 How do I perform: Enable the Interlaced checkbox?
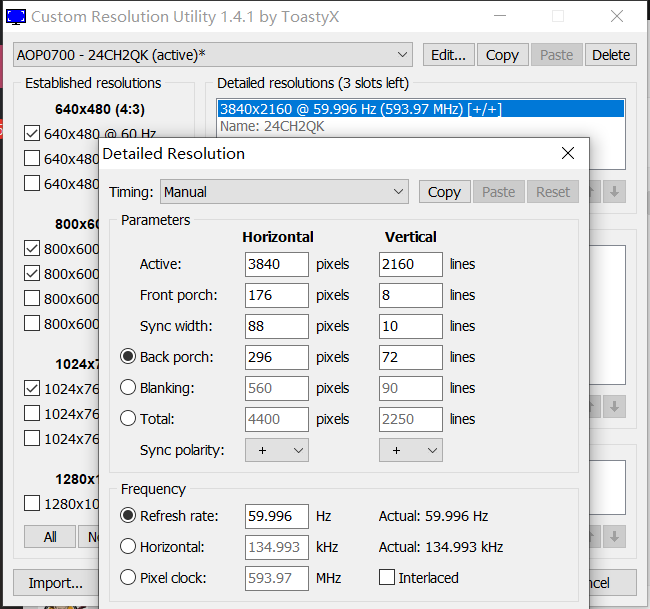[x=387, y=578]
